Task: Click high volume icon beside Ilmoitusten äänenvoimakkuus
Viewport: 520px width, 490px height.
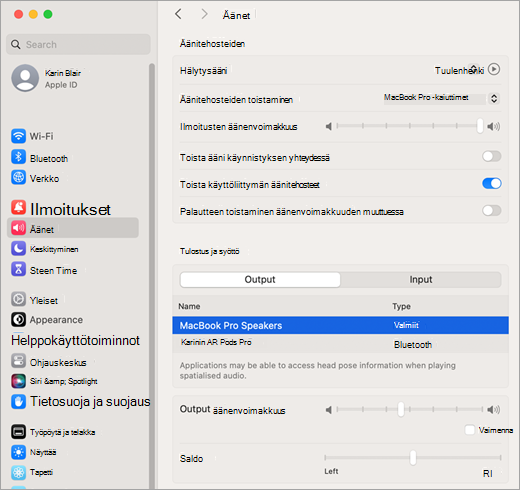Action: [494, 126]
